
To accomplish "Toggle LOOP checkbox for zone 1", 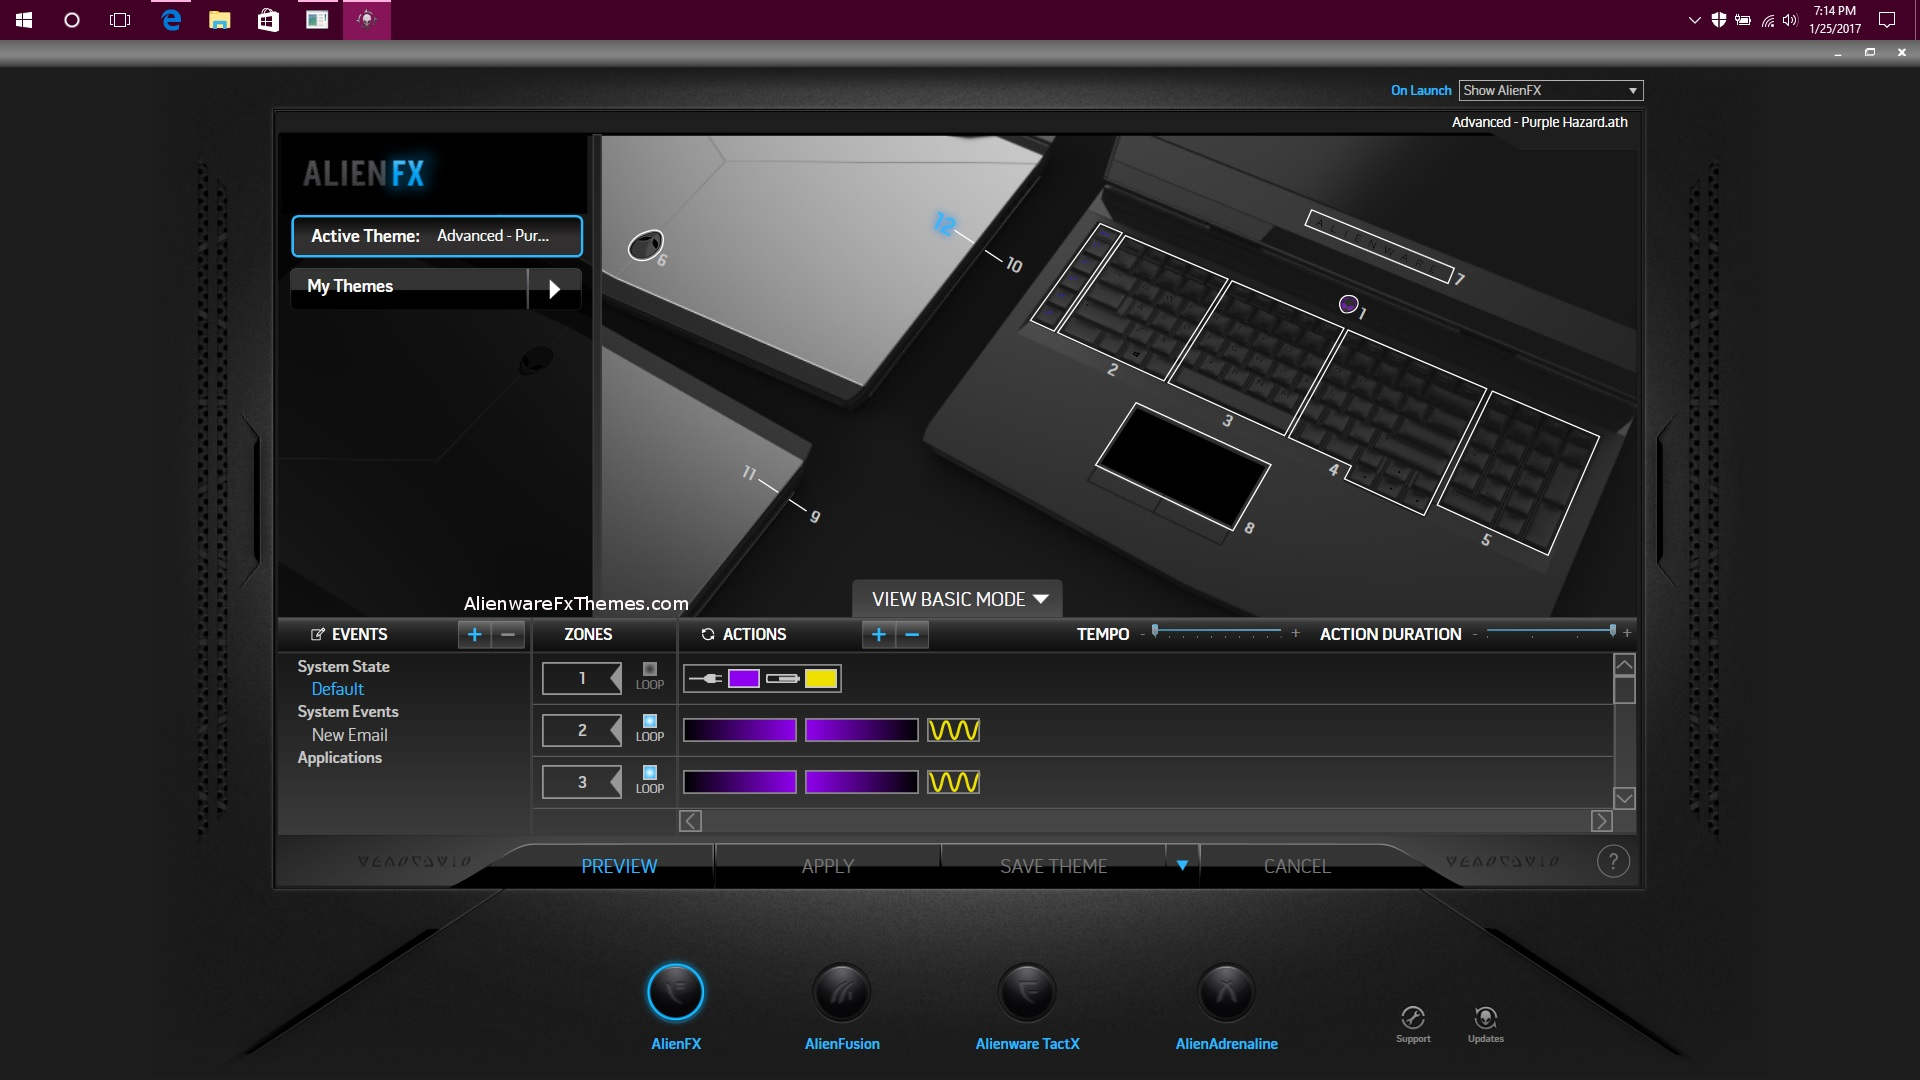I will pos(650,669).
